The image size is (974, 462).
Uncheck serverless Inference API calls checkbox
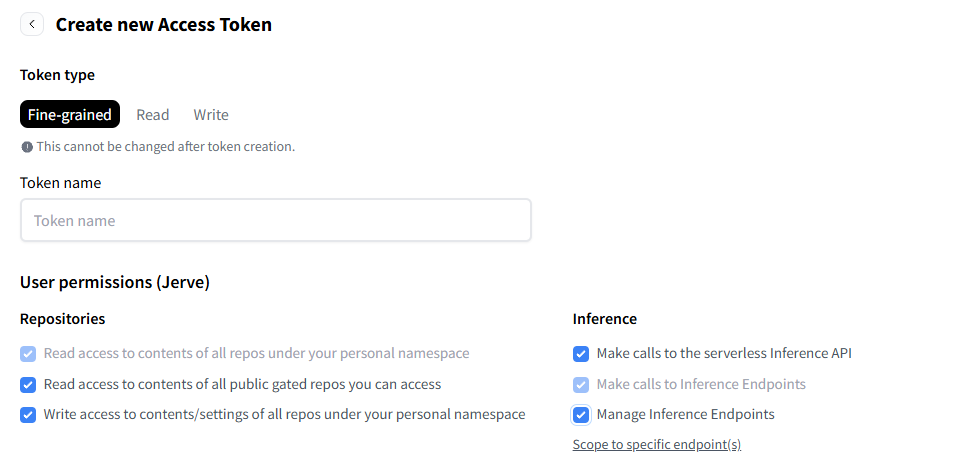581,354
